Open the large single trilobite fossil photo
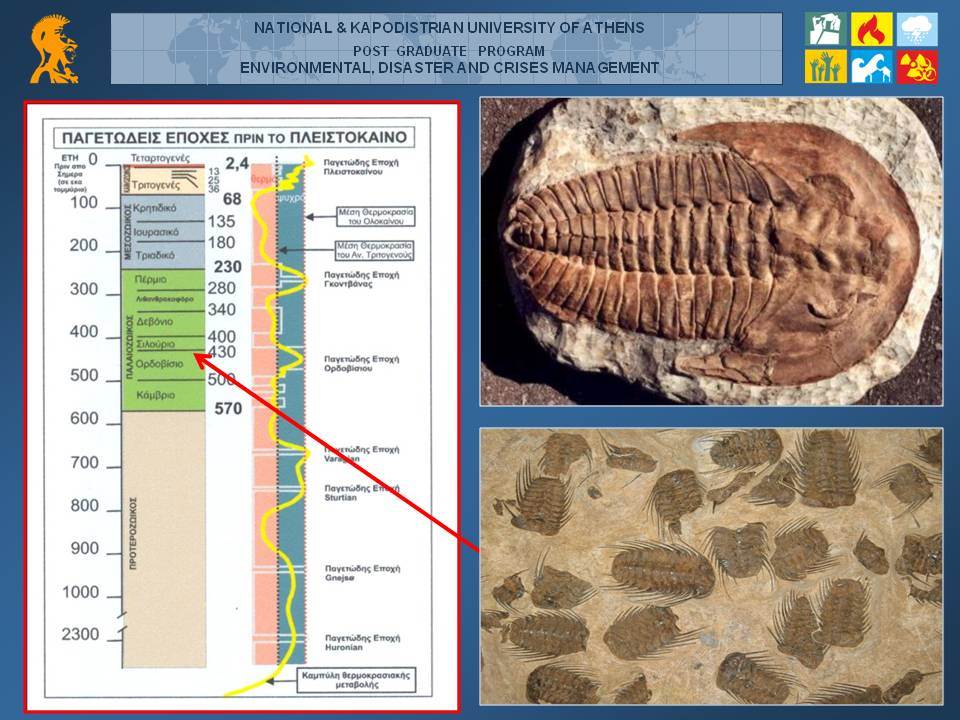Screen dimensions: 960x720 711,251
